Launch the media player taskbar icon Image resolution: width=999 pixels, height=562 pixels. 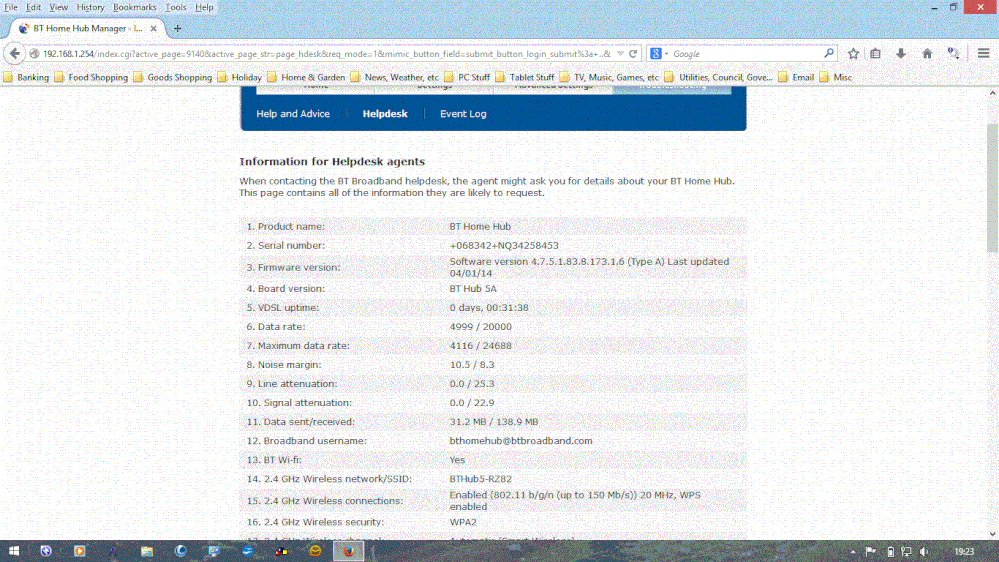coord(80,551)
